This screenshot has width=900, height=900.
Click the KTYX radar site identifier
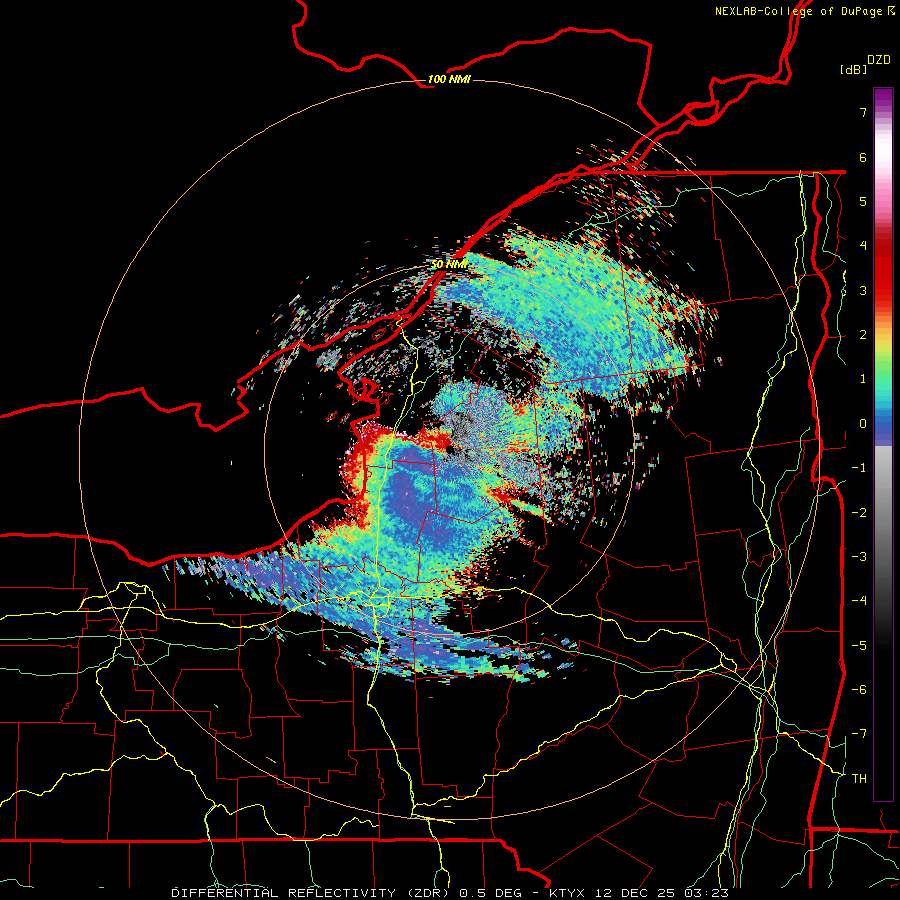coord(567,893)
